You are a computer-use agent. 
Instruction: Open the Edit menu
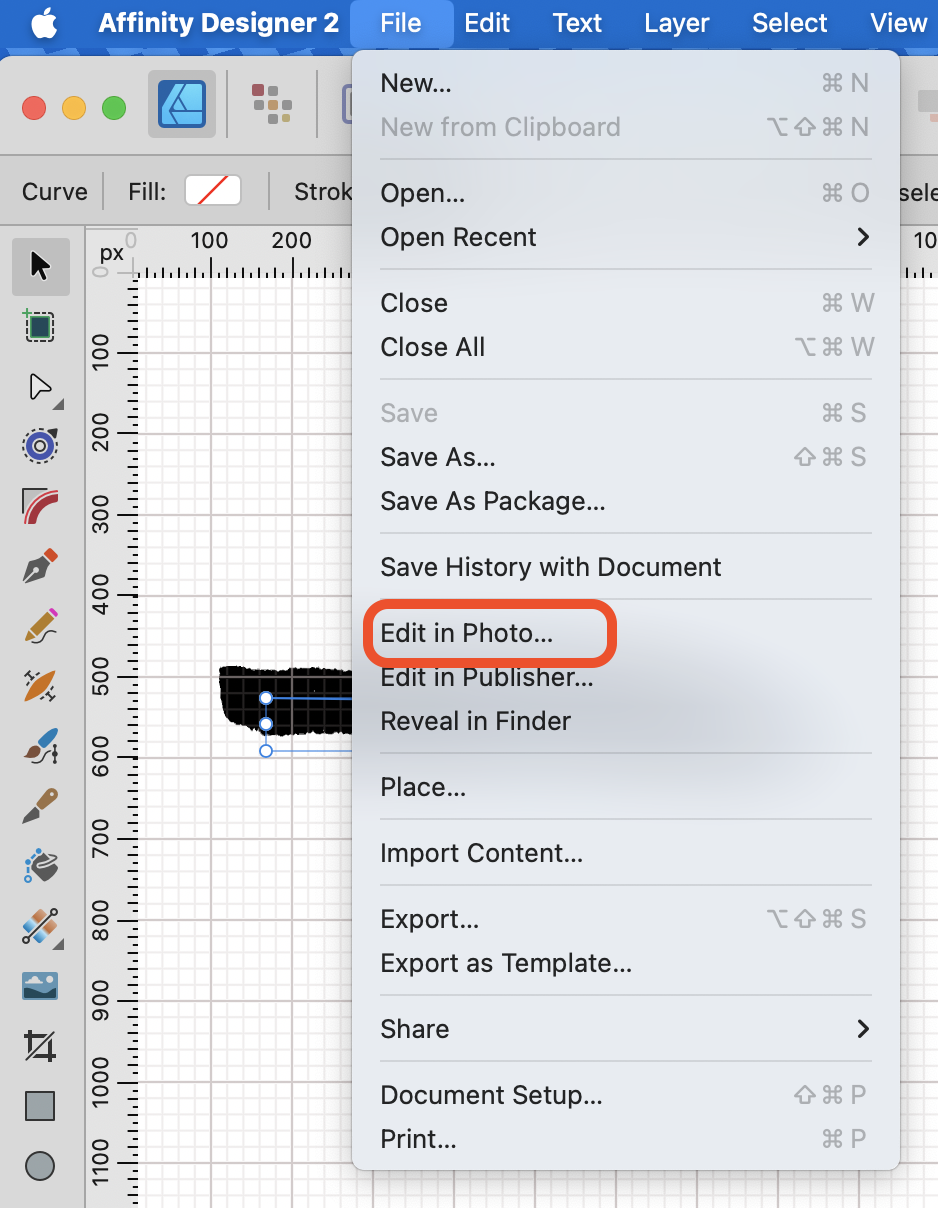[x=487, y=23]
